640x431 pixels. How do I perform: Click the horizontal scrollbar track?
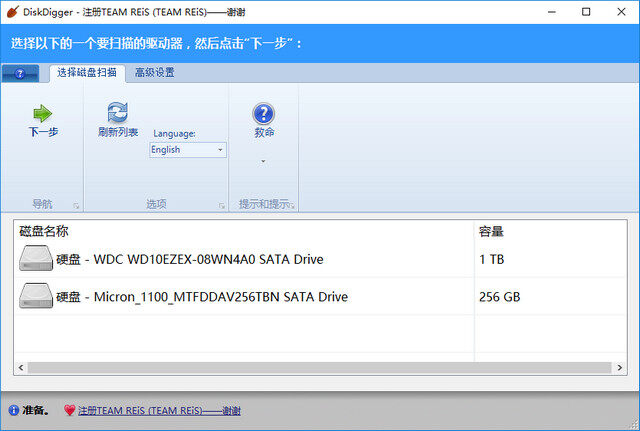pos(320,367)
